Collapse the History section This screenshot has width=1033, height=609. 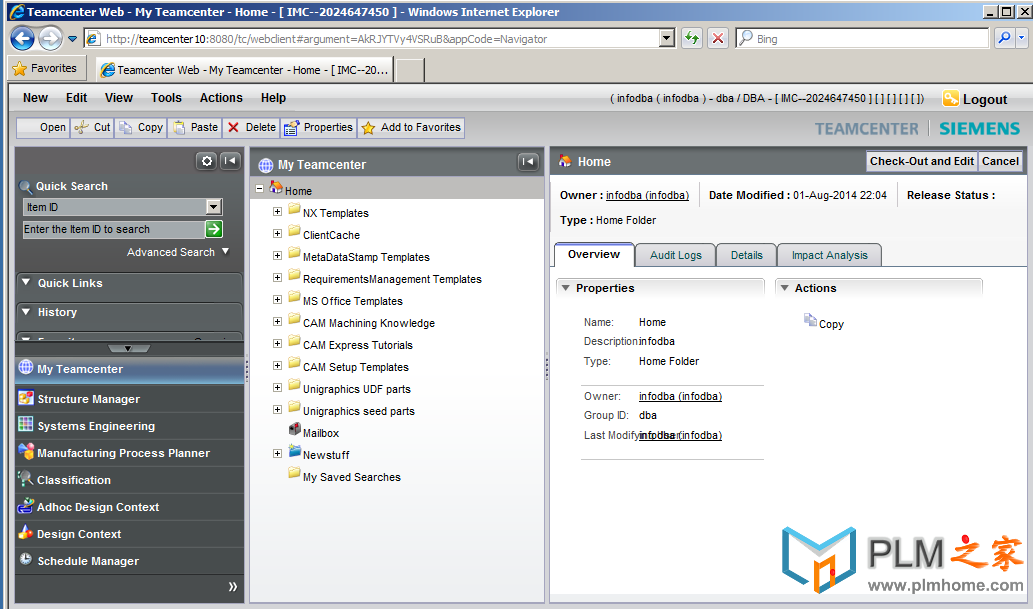pyautogui.click(x=26, y=311)
